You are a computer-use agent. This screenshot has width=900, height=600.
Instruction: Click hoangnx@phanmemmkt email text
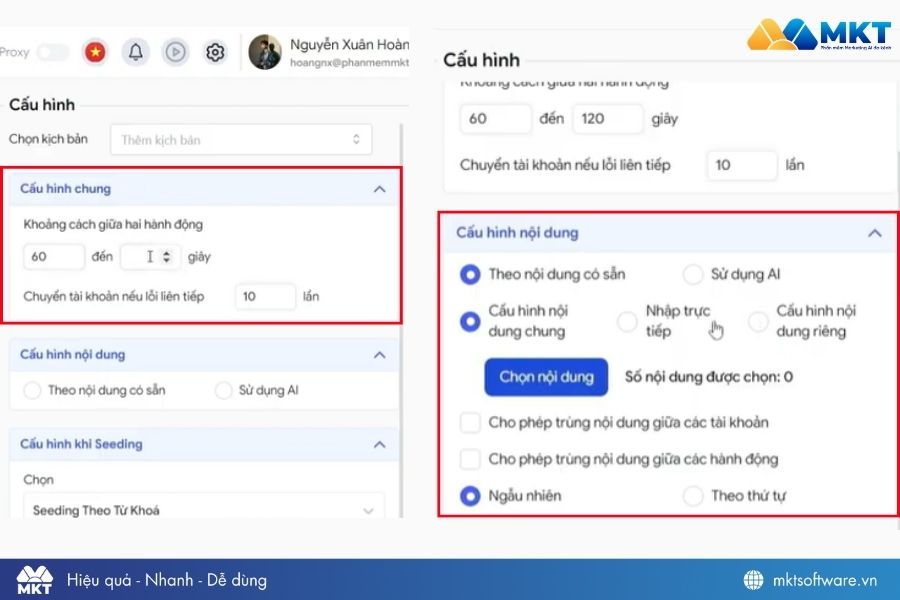click(349, 63)
